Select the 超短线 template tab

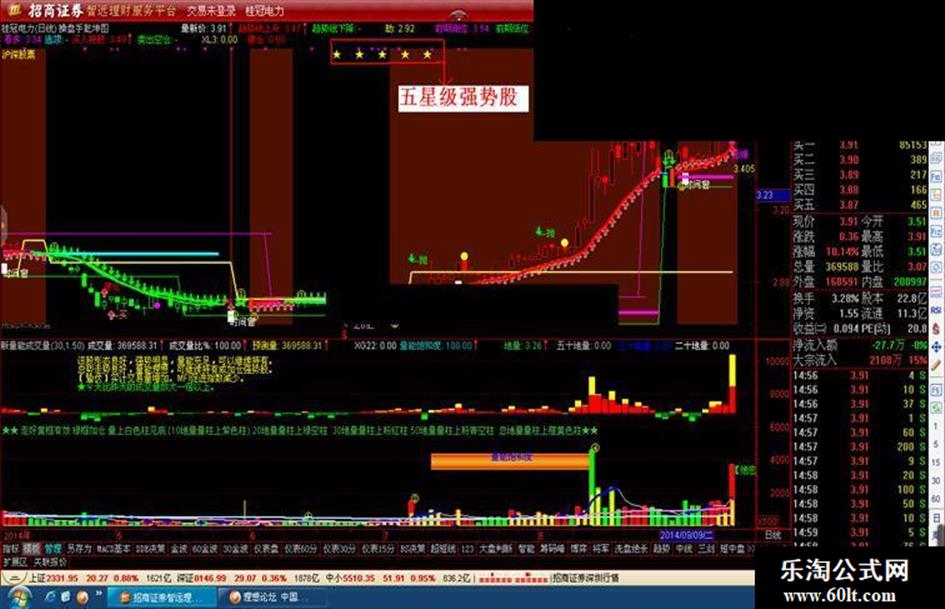pyautogui.click(x=444, y=549)
